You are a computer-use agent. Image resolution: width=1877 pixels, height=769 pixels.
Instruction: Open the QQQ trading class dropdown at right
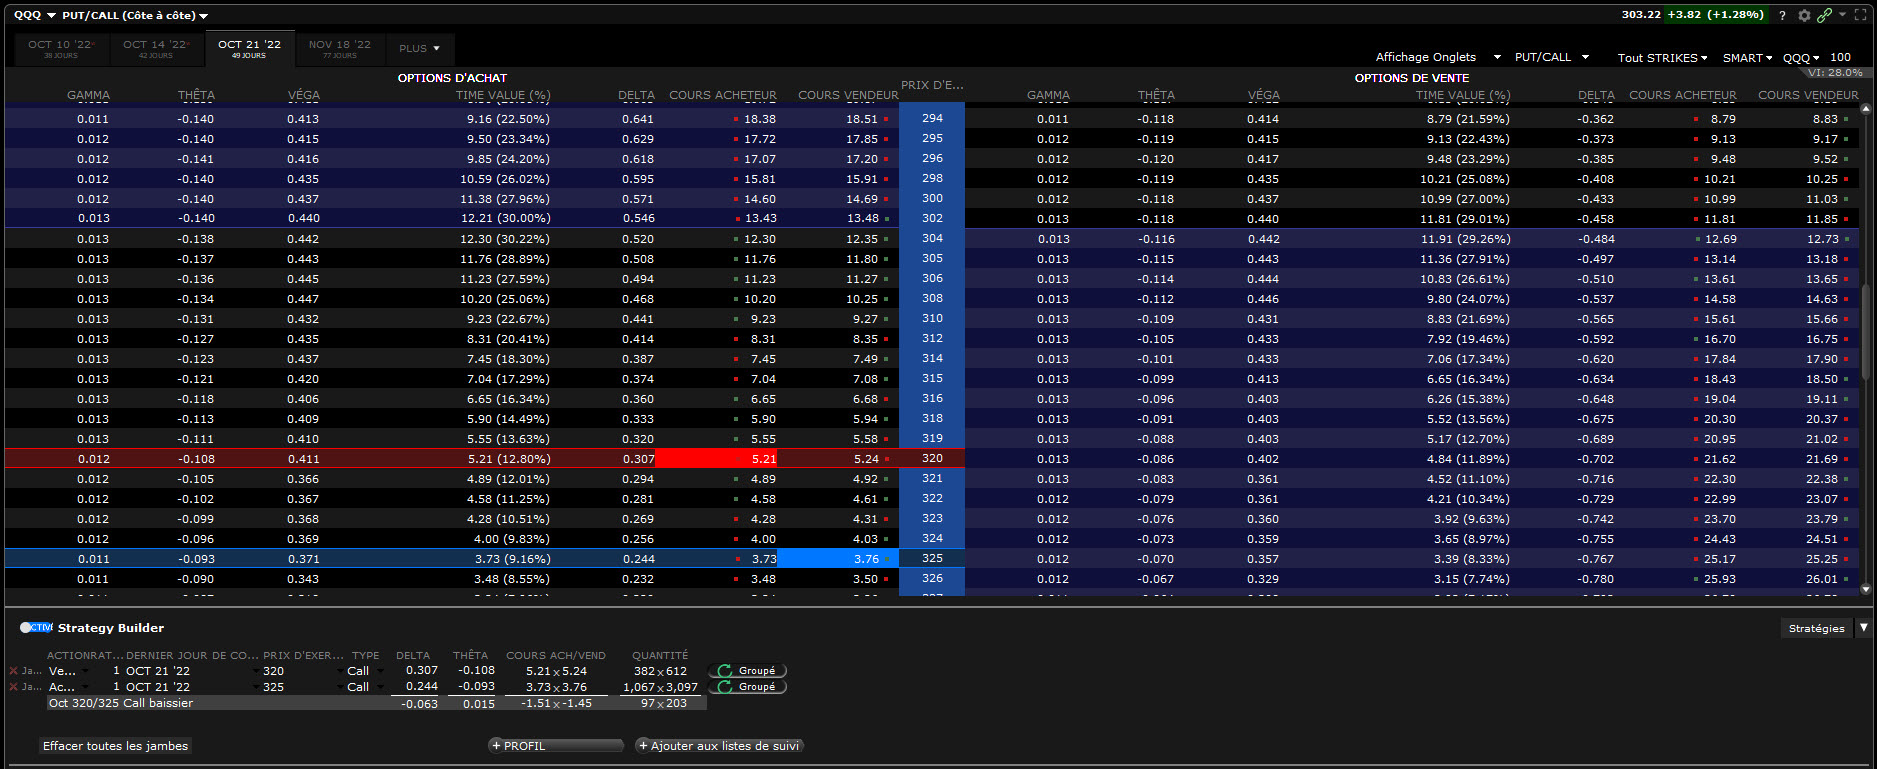pos(1801,58)
